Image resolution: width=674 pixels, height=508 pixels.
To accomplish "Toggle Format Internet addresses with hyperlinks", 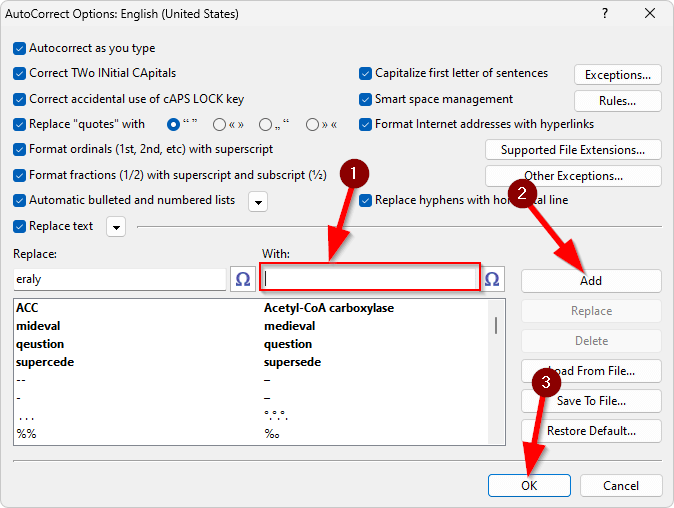I will [x=365, y=125].
